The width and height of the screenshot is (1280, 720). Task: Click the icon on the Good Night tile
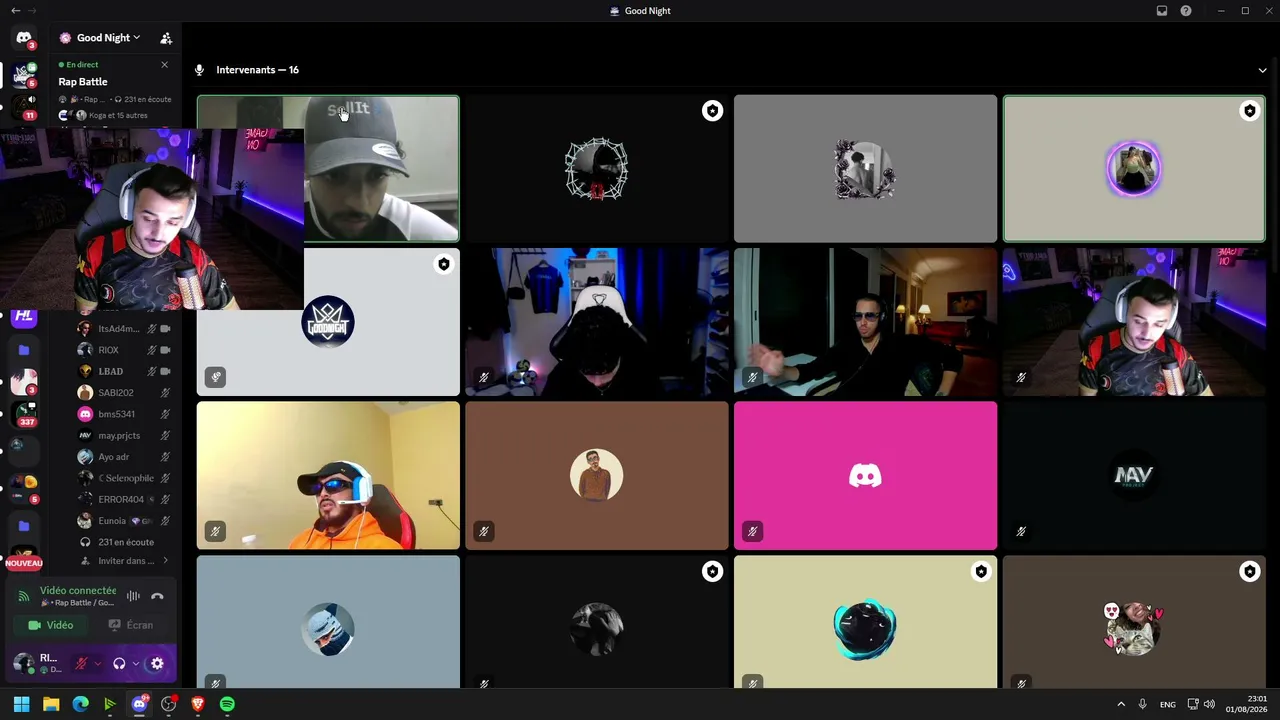point(215,377)
